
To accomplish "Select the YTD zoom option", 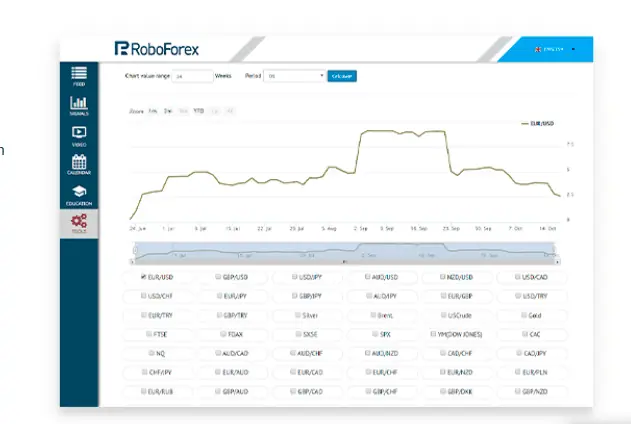I will tap(198, 110).
